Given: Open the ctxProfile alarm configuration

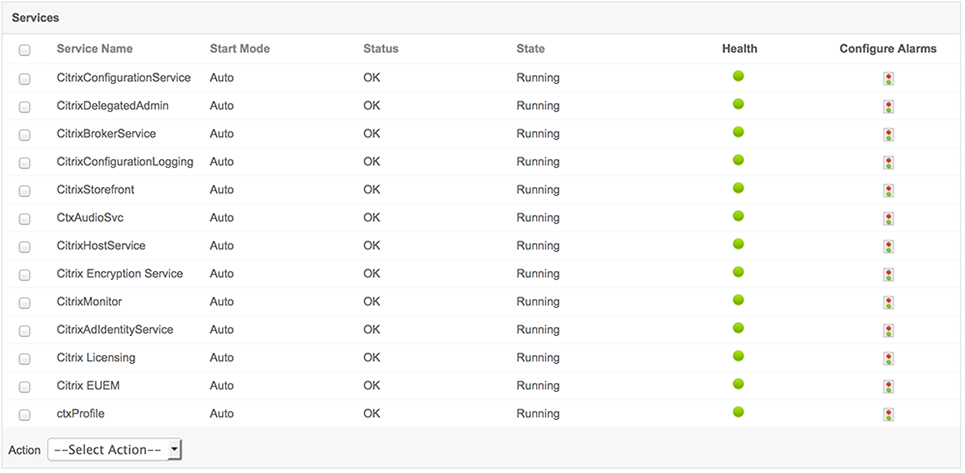Looking at the screenshot, I should coord(888,414).
